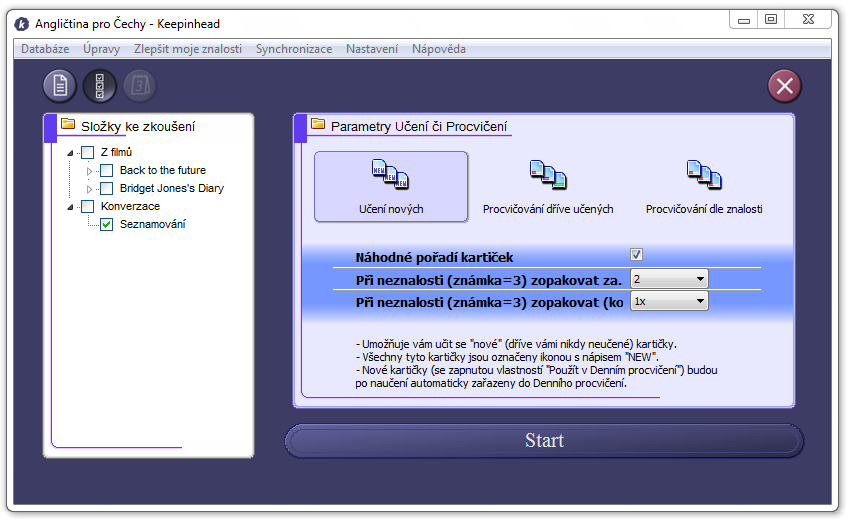Select Back to the future tree item

tap(163, 170)
